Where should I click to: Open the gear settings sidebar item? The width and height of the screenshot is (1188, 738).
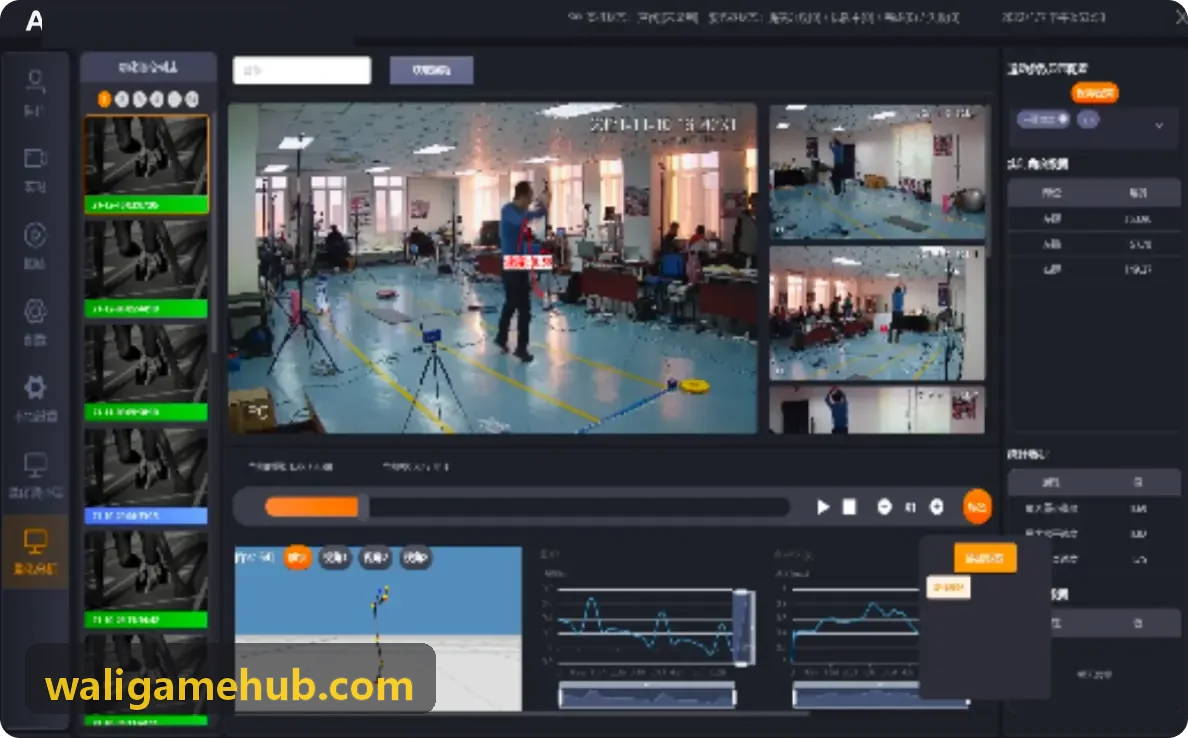pyautogui.click(x=35, y=387)
